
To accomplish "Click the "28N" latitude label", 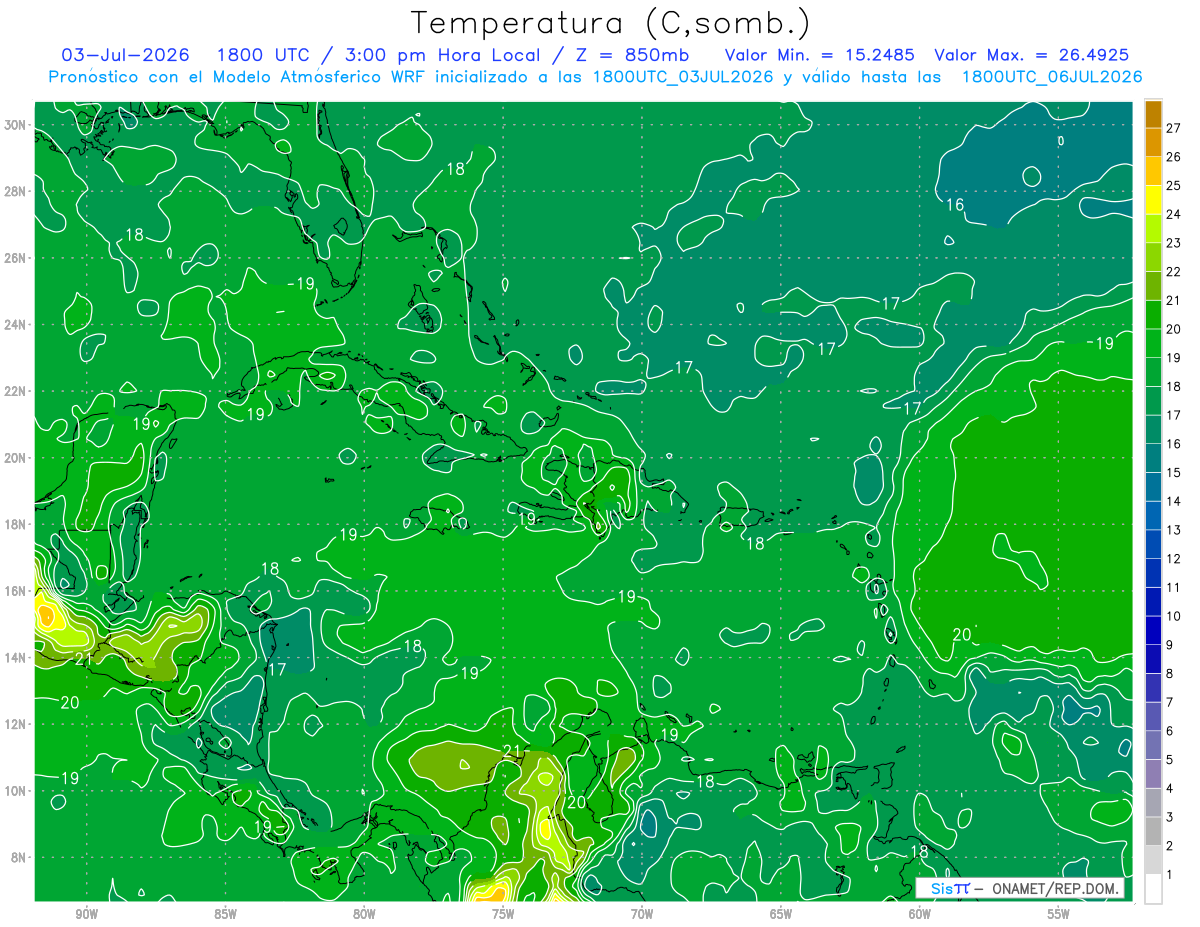I will coord(14,191).
